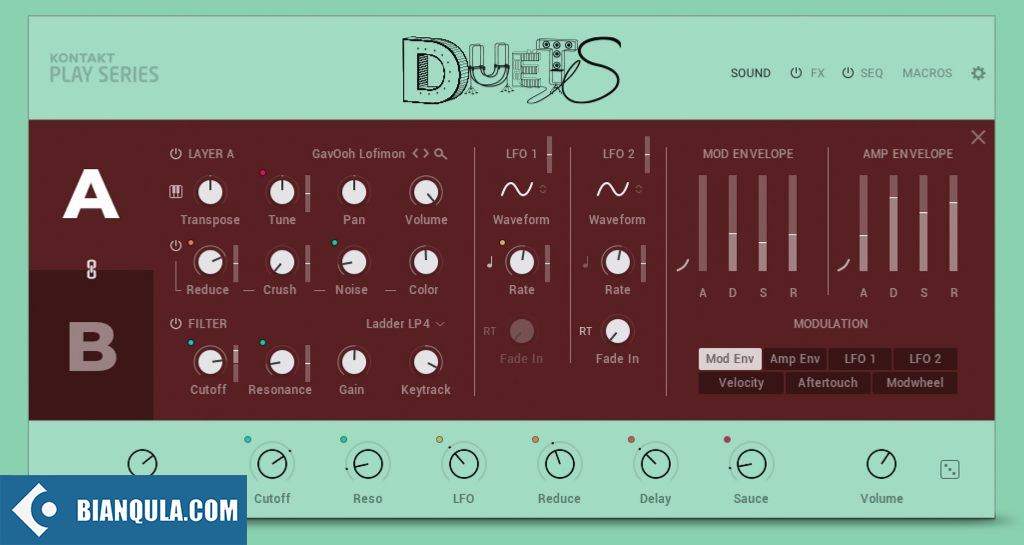Toggle LFO 1 tempo sync note icon
This screenshot has width=1024, height=545.
(x=489, y=262)
